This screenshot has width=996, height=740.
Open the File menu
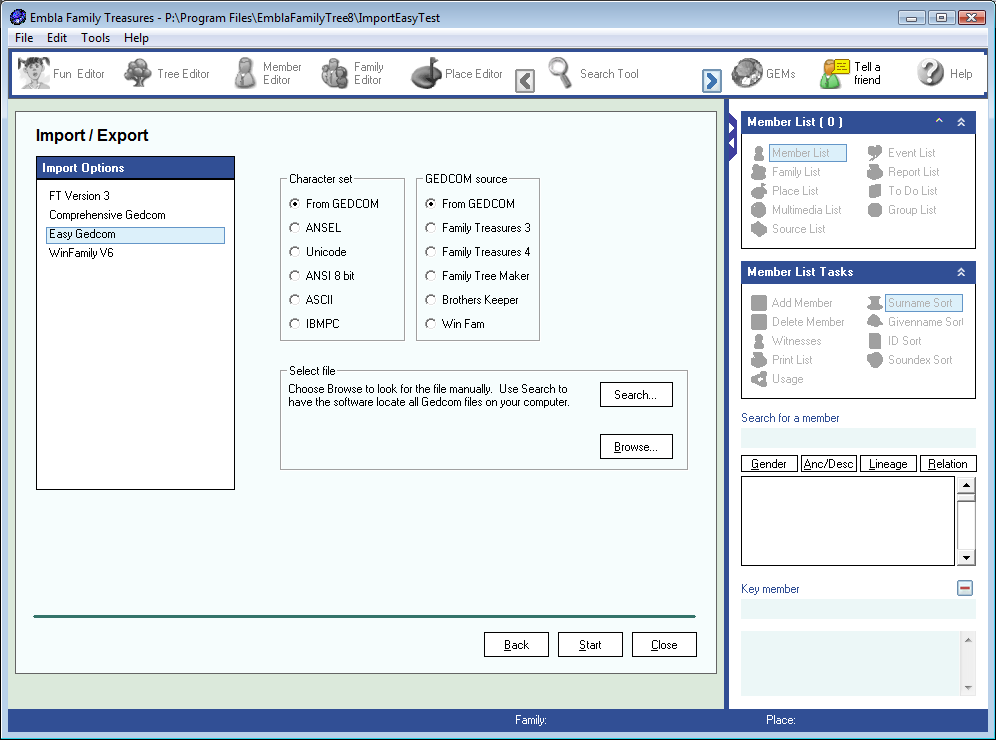click(24, 38)
